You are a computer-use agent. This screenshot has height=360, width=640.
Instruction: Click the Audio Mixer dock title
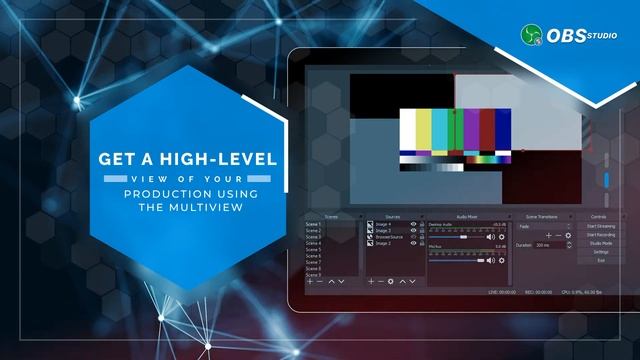[x=467, y=217]
